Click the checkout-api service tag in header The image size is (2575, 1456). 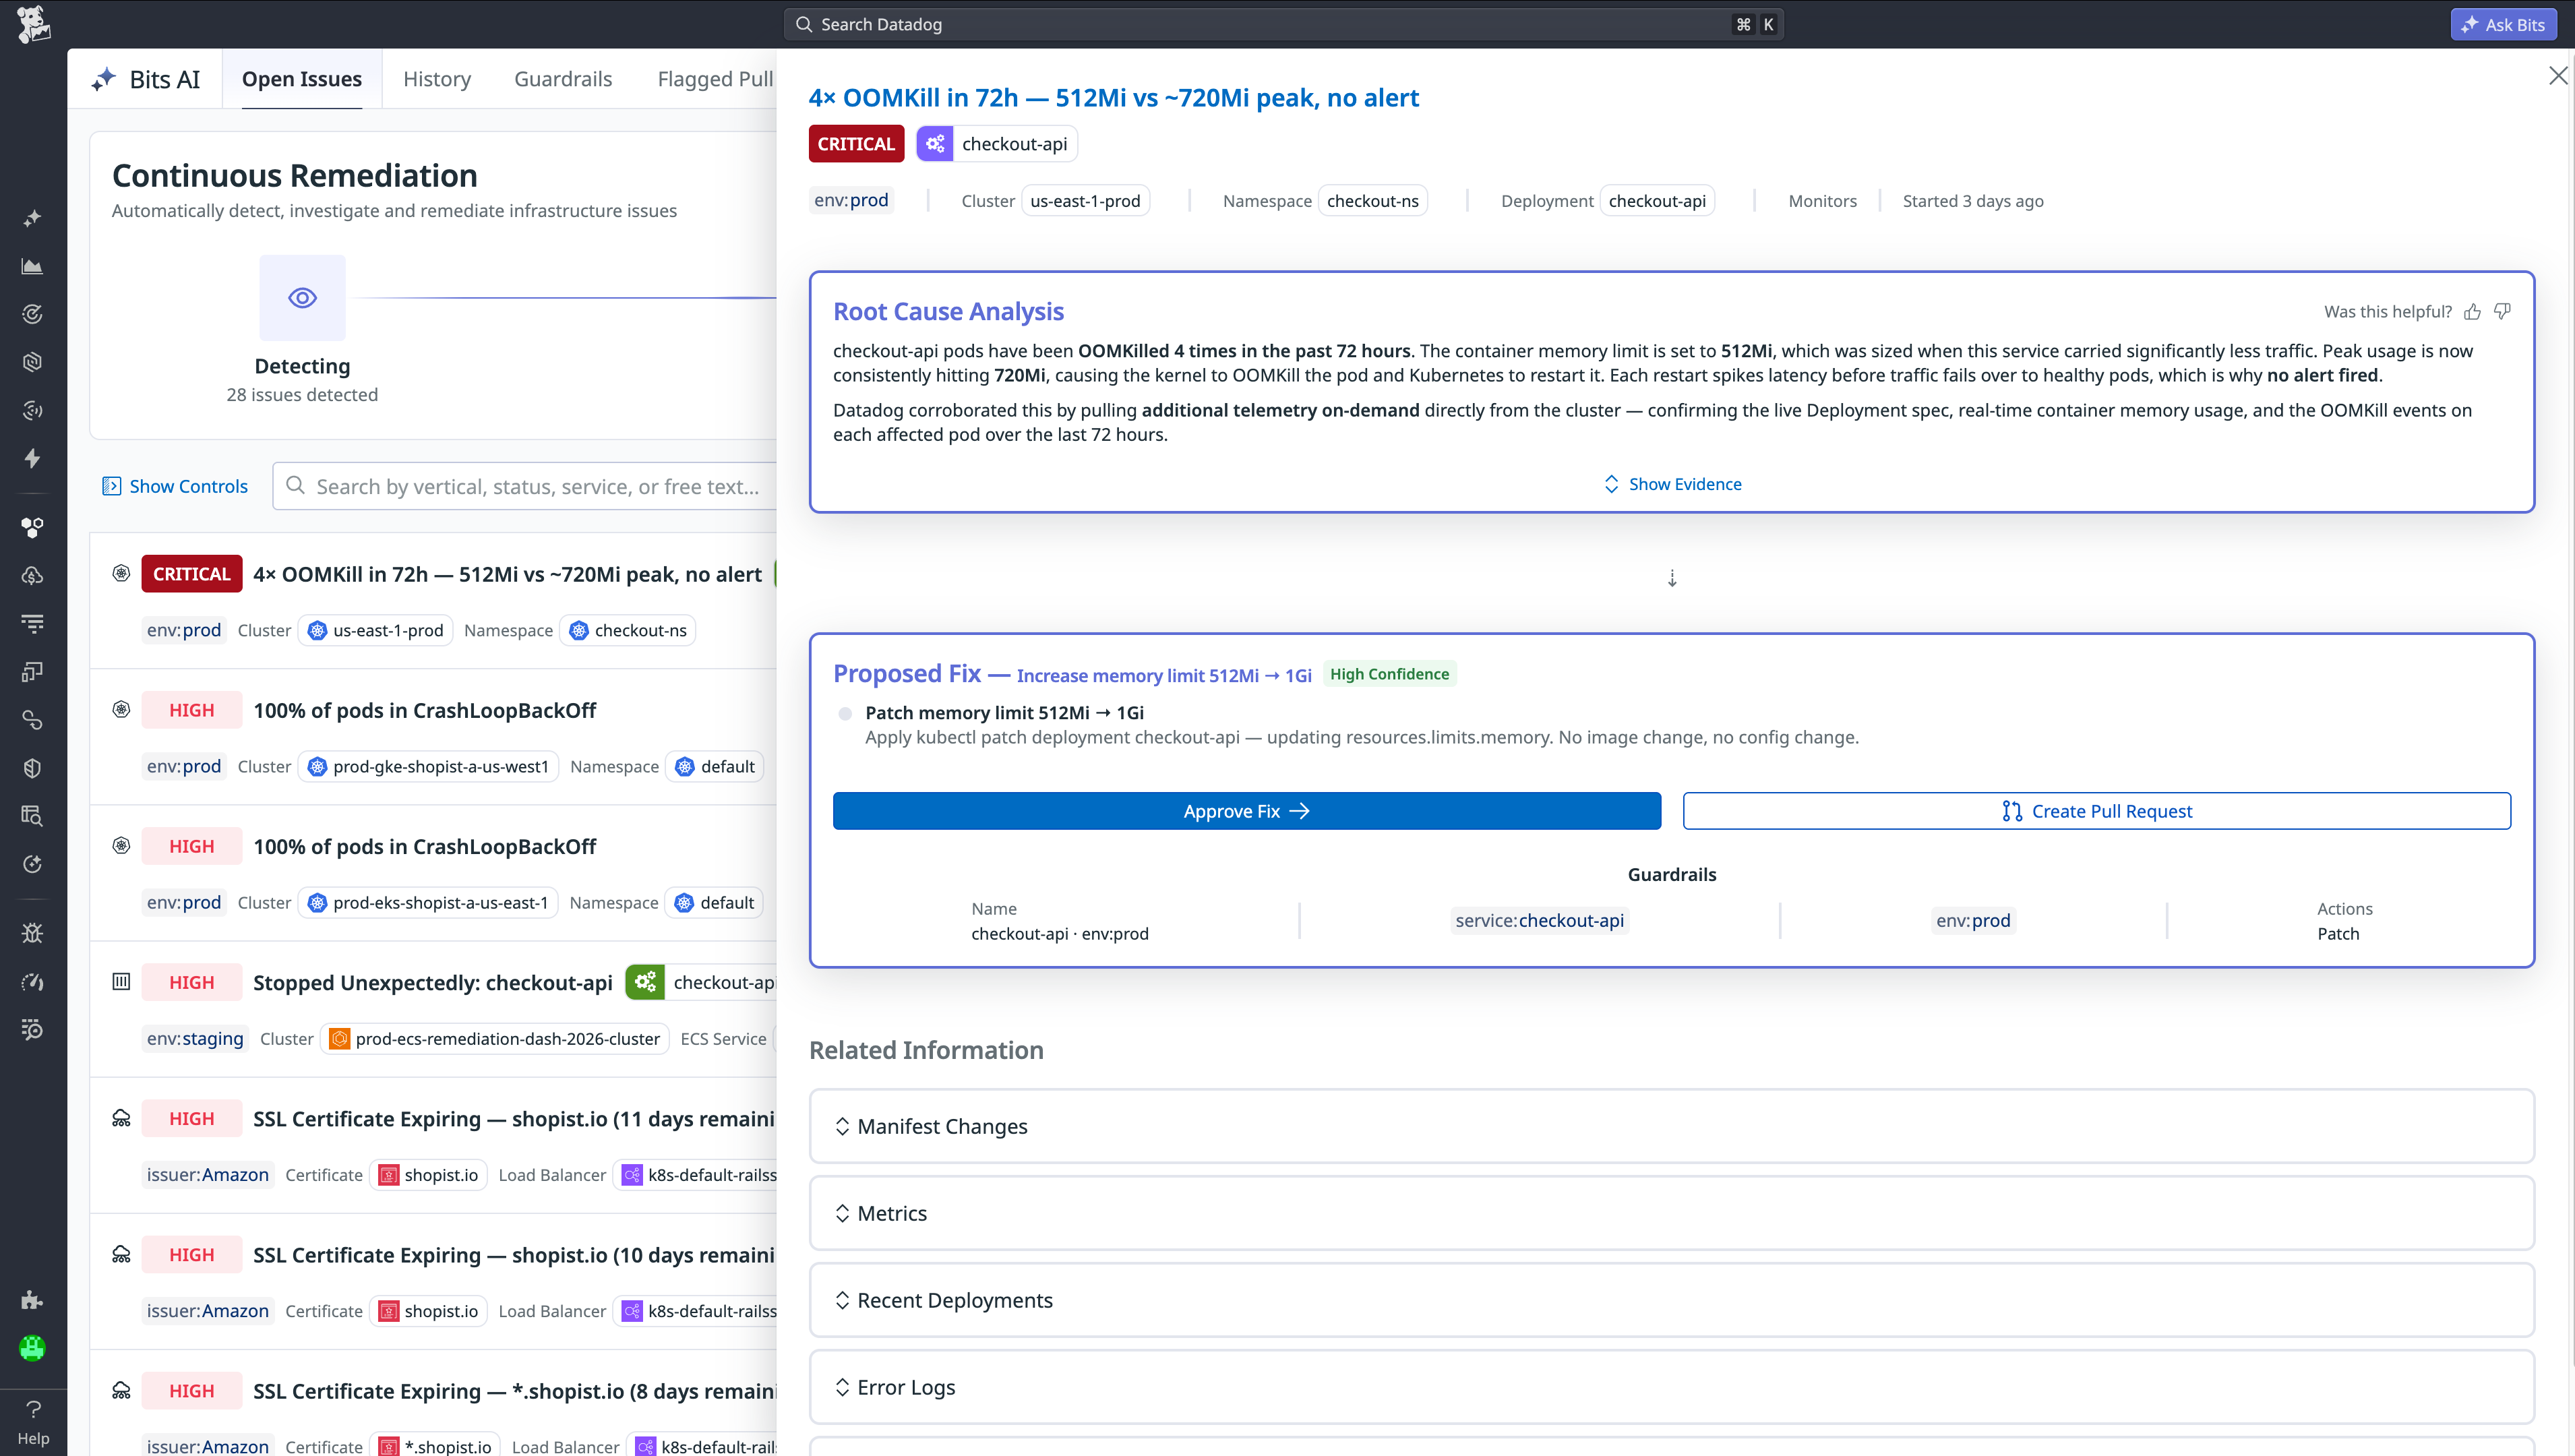pos(996,143)
